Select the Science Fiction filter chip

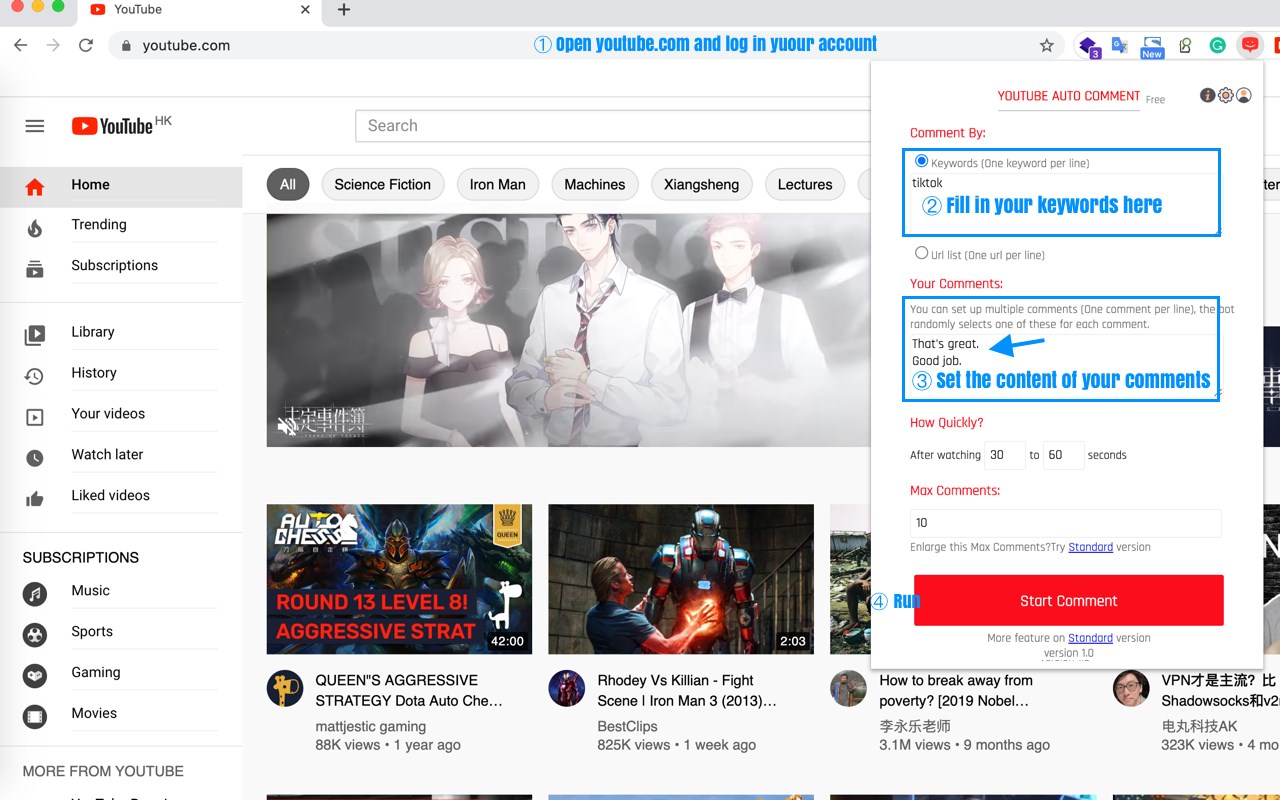coord(383,184)
